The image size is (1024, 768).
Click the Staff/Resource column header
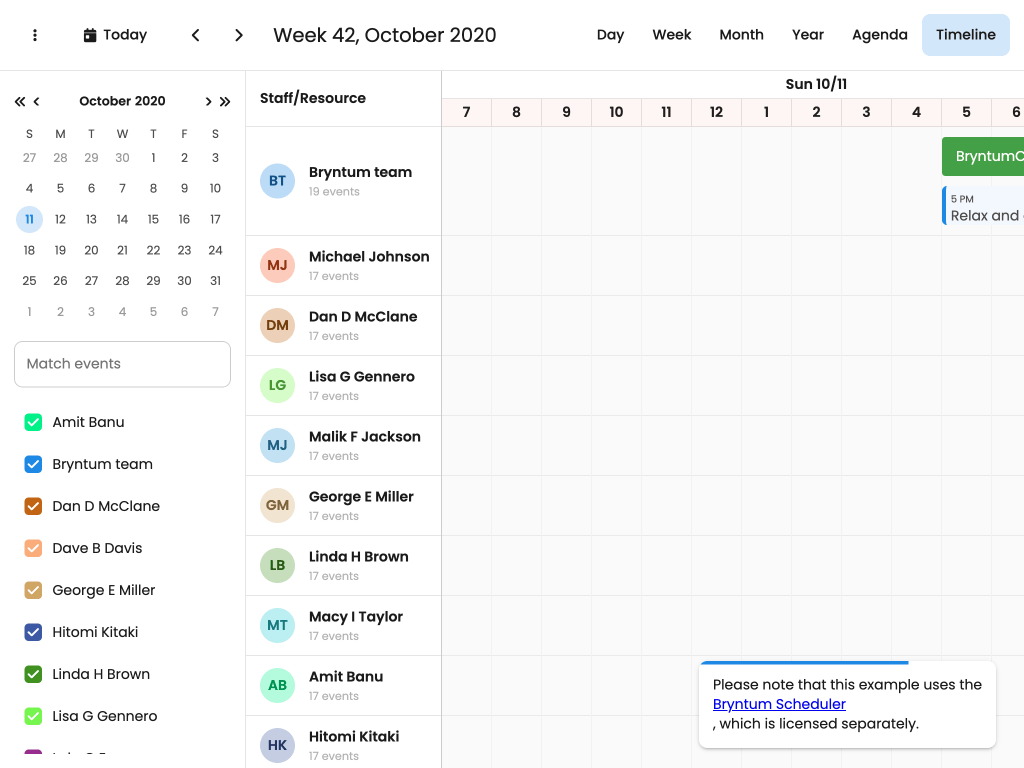(x=313, y=98)
